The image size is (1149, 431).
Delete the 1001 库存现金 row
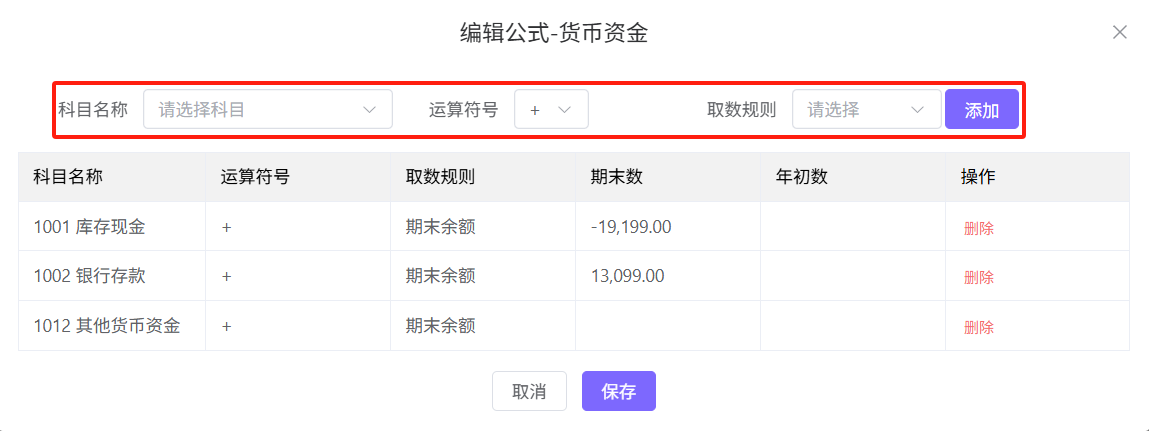tap(978, 228)
